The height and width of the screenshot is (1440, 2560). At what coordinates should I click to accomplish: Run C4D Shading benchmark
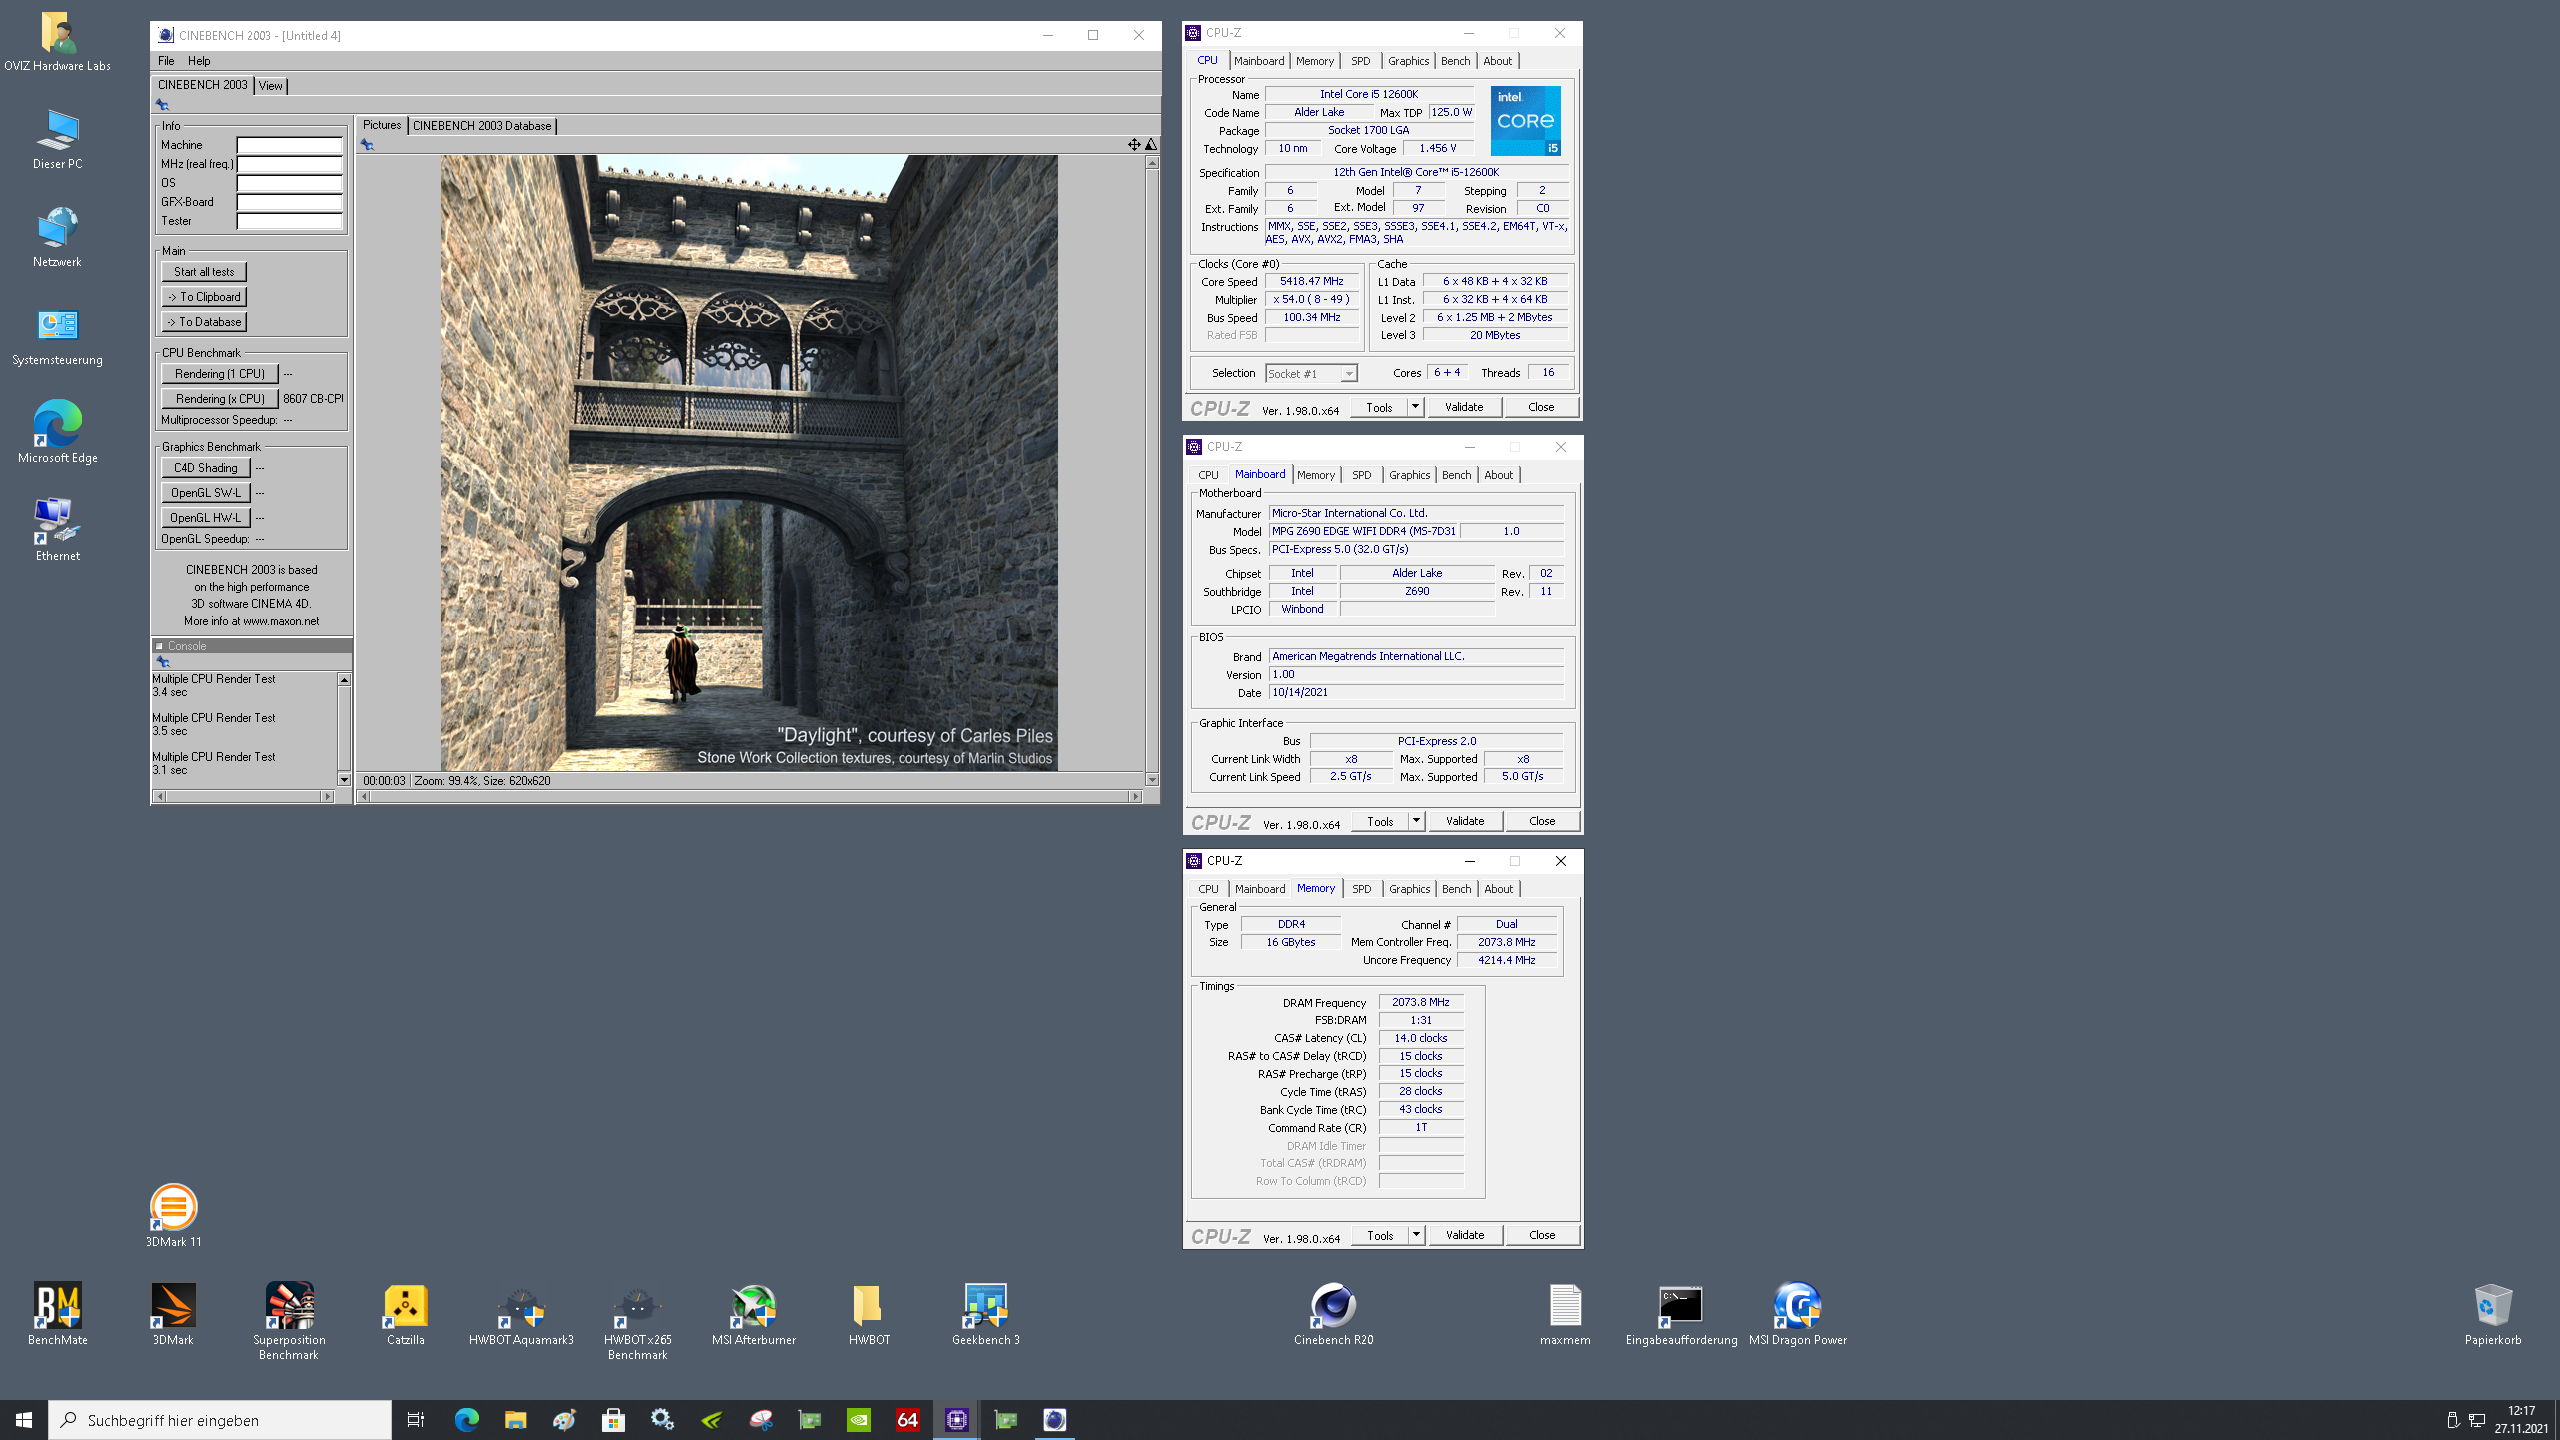pyautogui.click(x=206, y=468)
